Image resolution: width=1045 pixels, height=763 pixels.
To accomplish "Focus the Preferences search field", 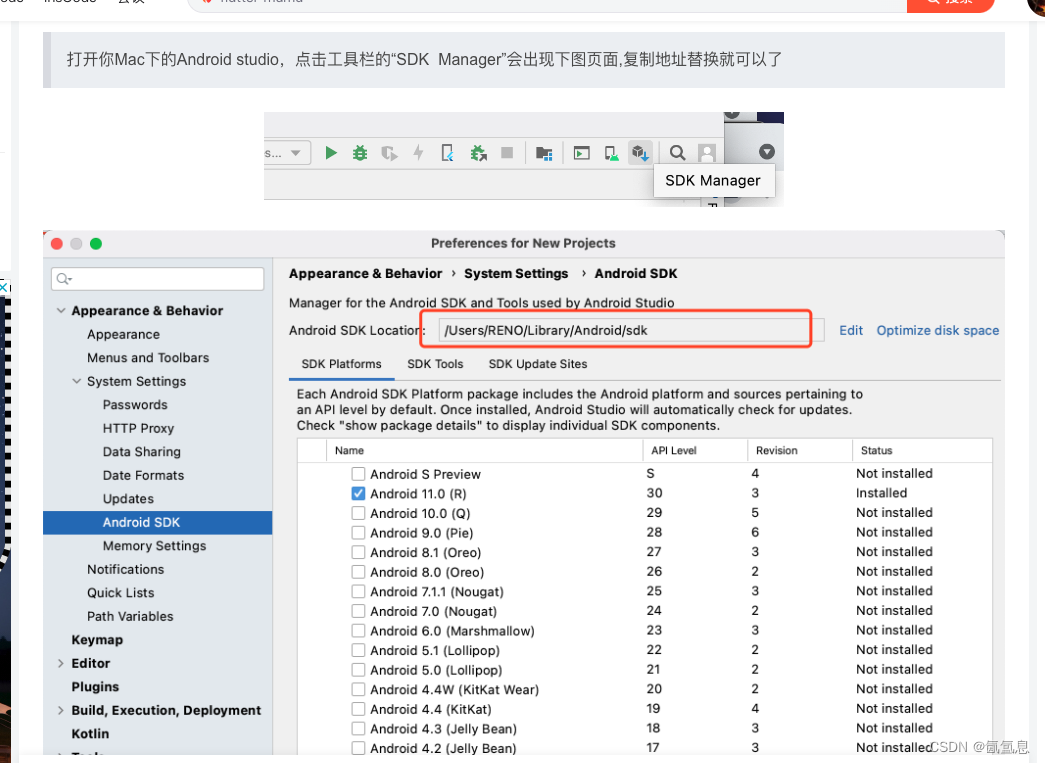I will point(157,279).
